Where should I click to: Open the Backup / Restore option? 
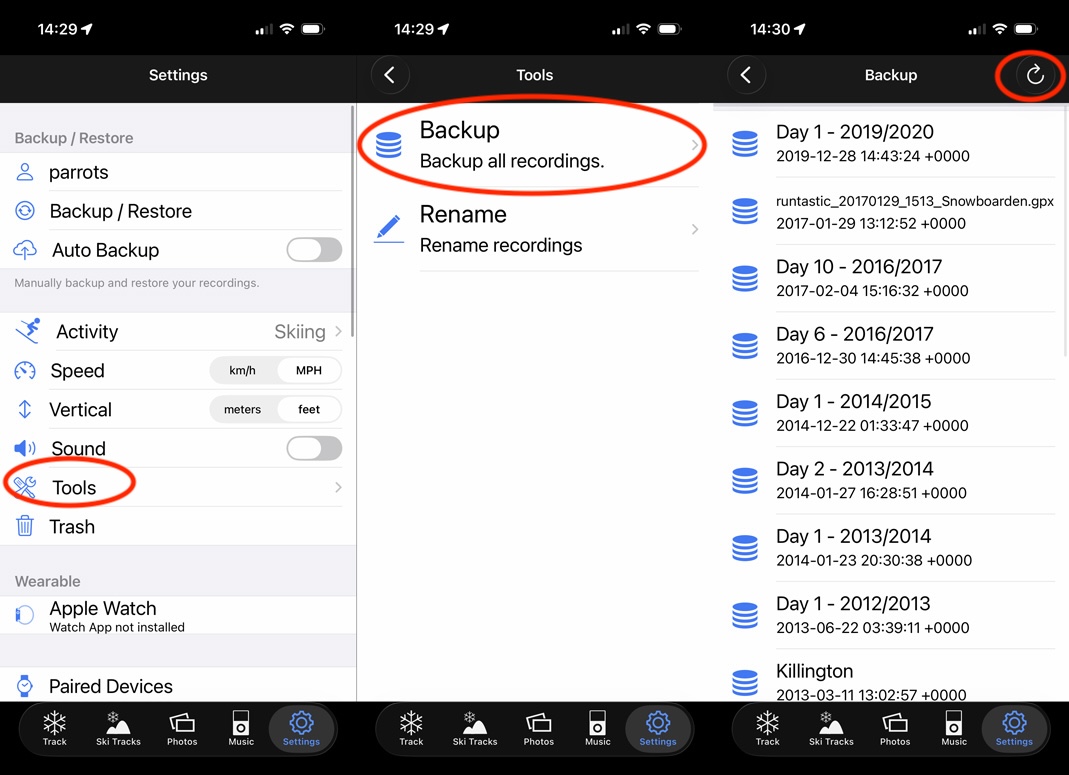[x=120, y=211]
